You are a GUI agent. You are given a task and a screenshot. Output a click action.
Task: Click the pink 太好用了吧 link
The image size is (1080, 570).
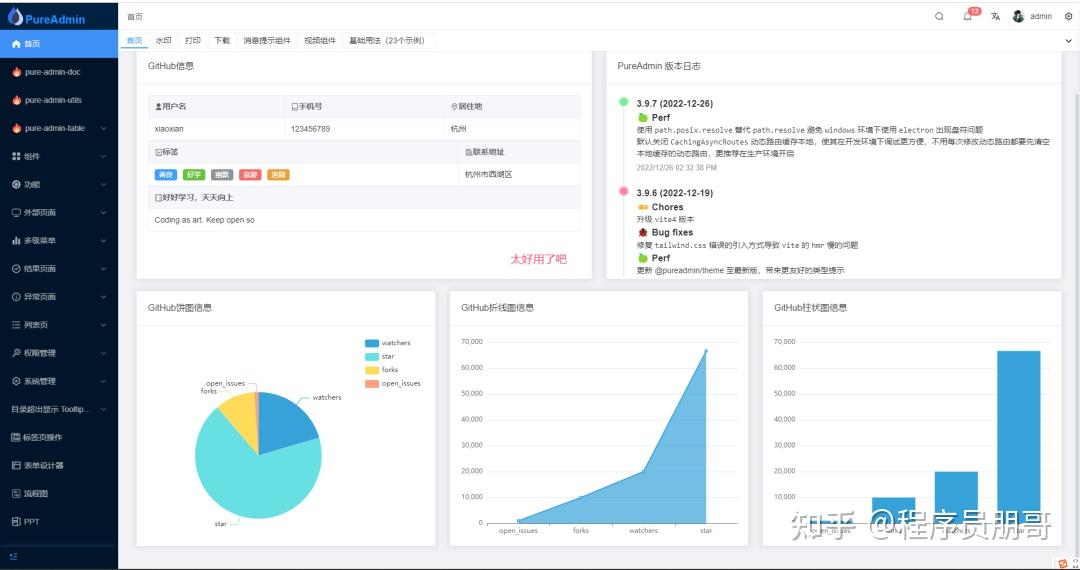coord(538,259)
